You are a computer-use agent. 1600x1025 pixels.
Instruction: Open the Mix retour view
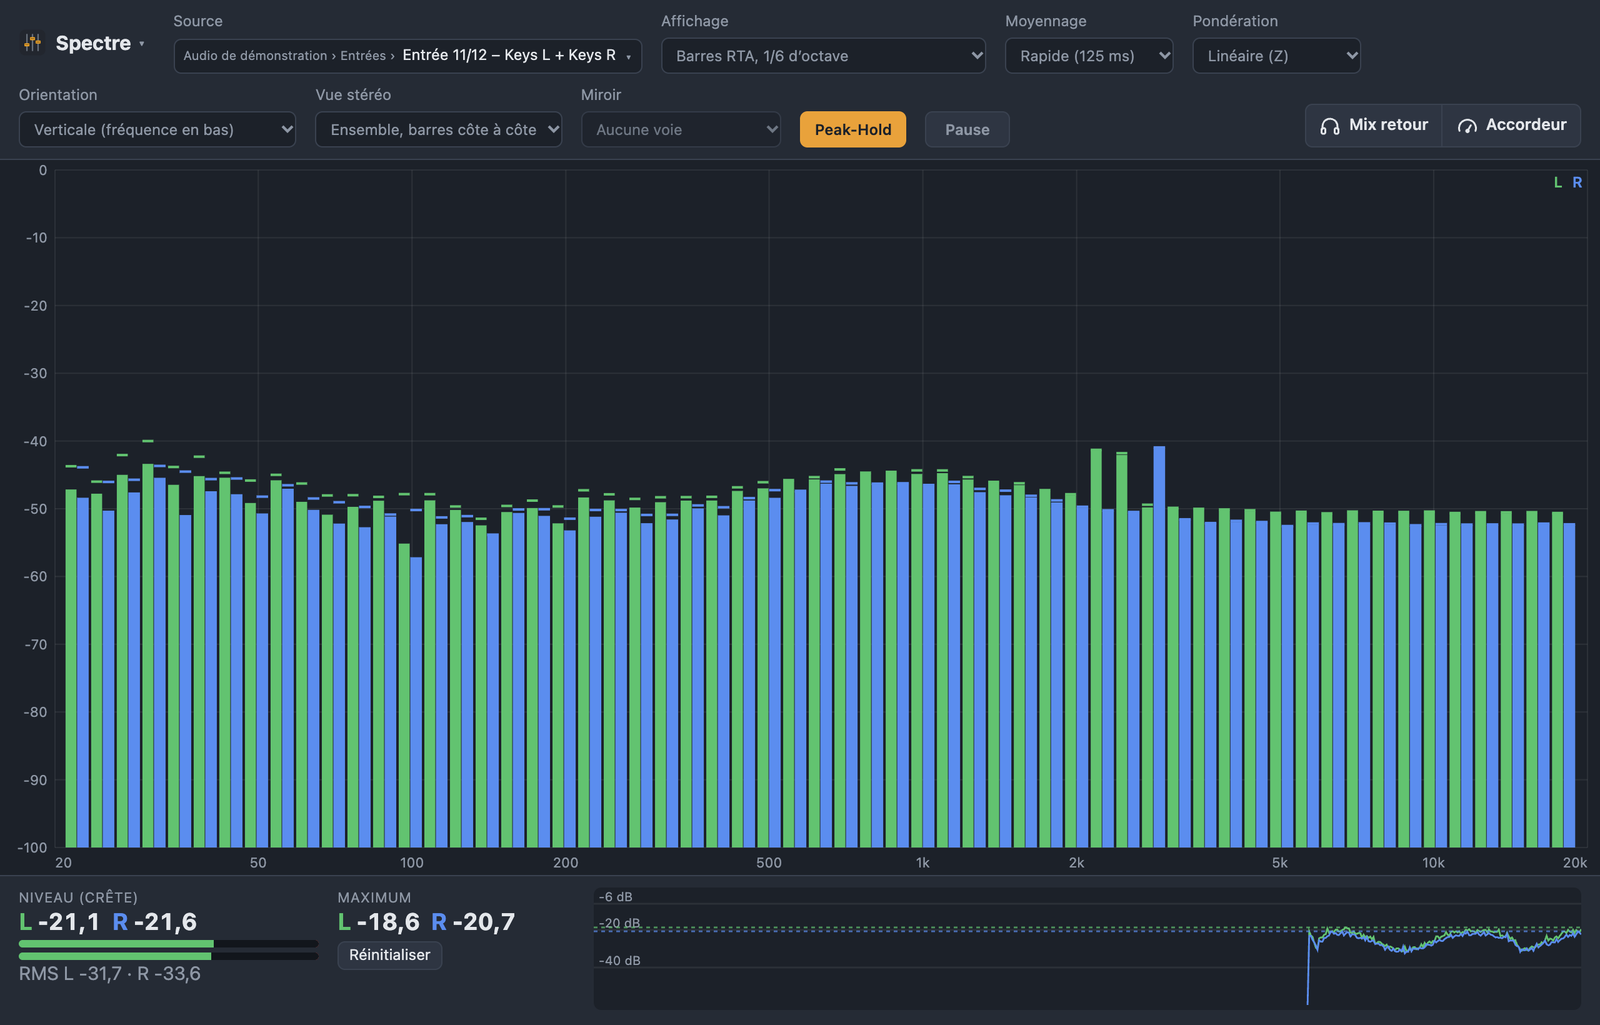coord(1374,126)
